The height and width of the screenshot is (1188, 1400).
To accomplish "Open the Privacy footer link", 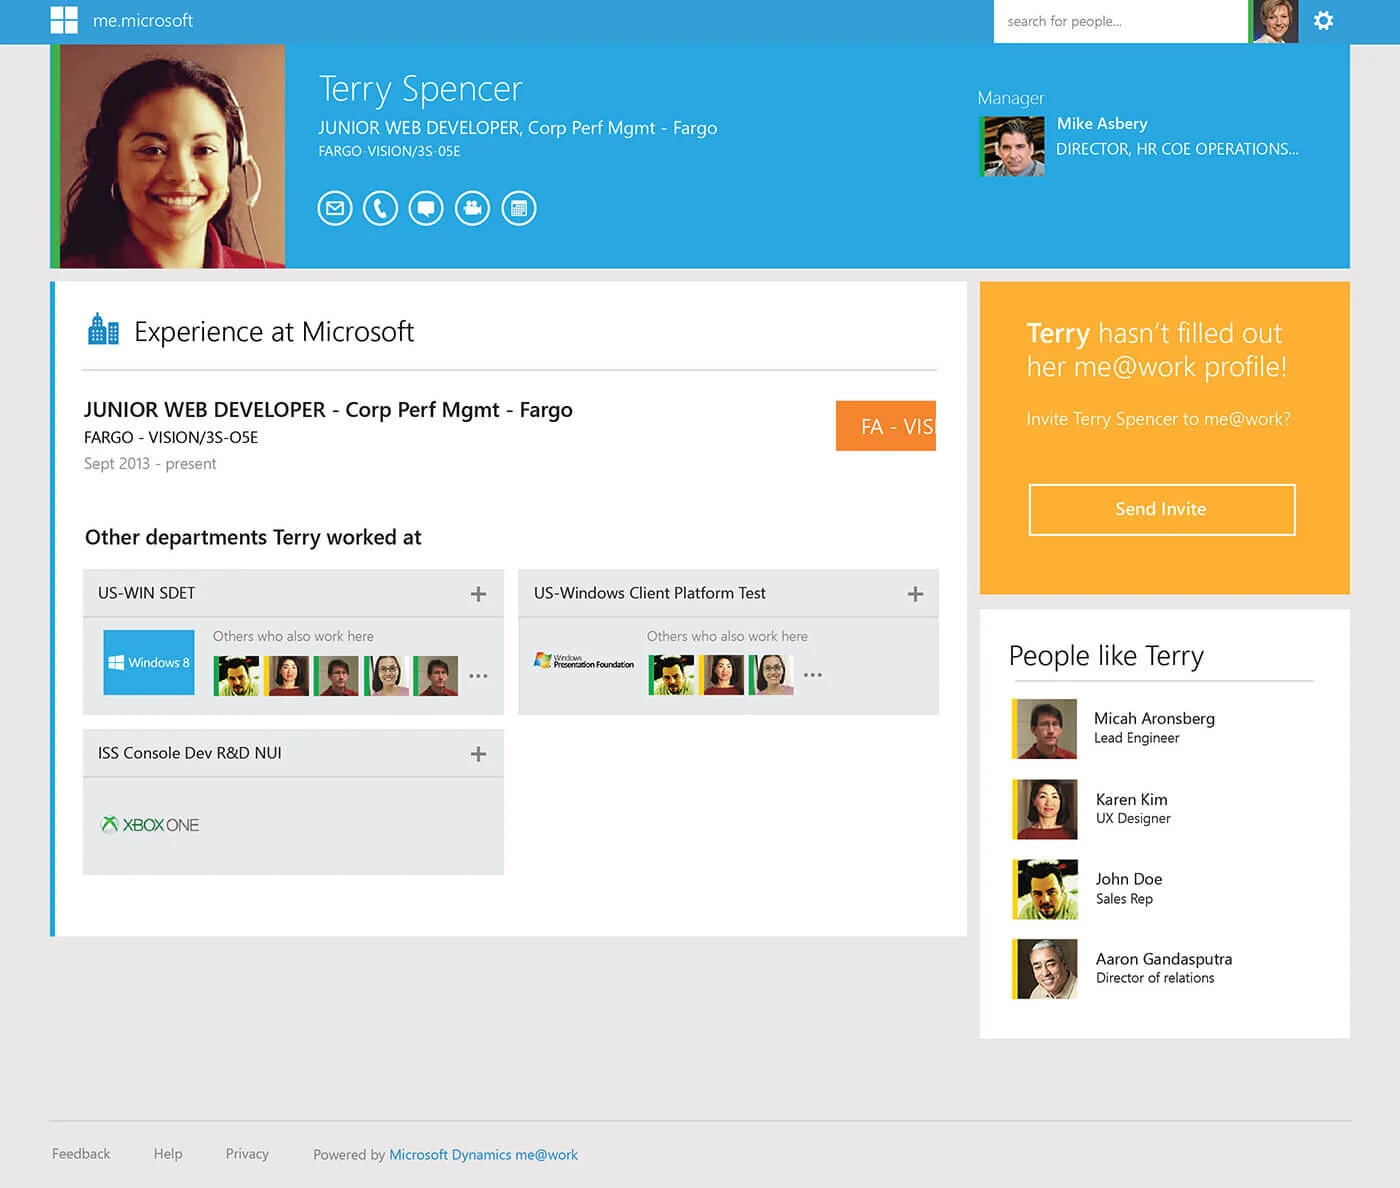I will tap(247, 1154).
